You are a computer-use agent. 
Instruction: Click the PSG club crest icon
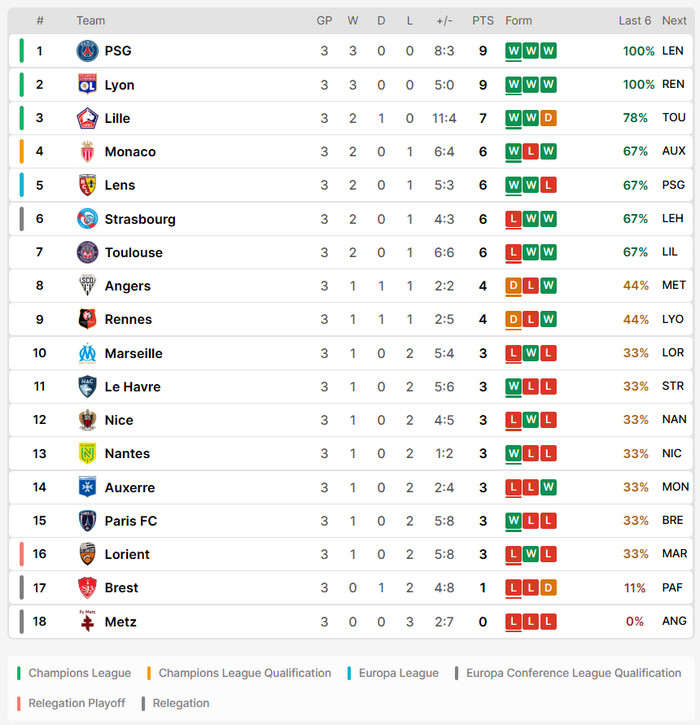tap(88, 51)
